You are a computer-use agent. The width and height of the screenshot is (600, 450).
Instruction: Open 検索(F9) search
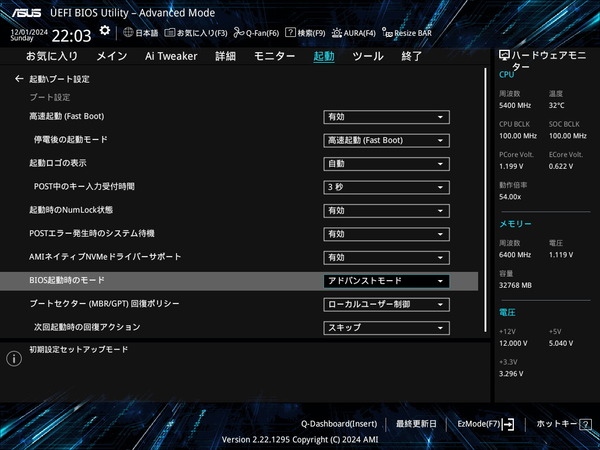[x=305, y=33]
